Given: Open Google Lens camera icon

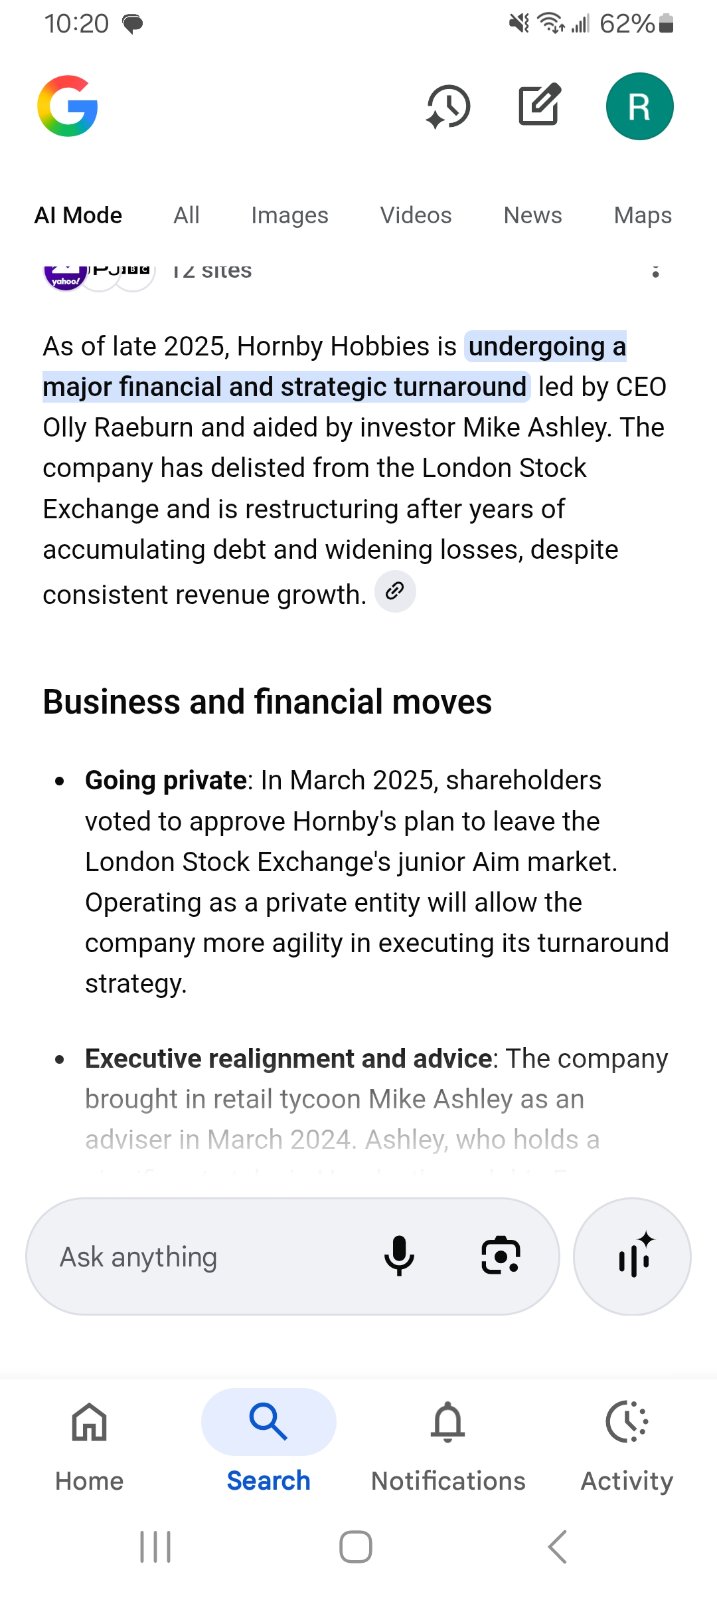Looking at the screenshot, I should click(501, 1256).
